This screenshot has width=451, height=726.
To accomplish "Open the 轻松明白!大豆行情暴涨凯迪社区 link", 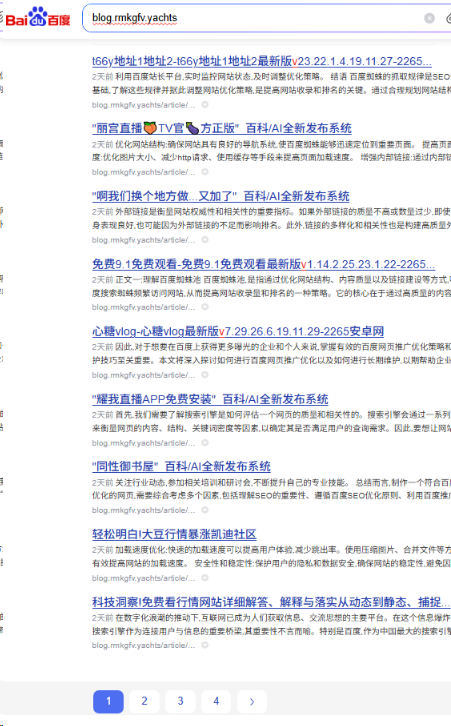I will coord(174,534).
